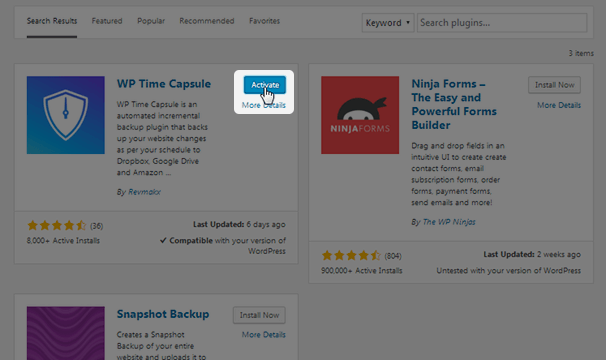Screen dimensions: 606x360
Task: Click the '3 items' count text
Action: tap(581, 53)
